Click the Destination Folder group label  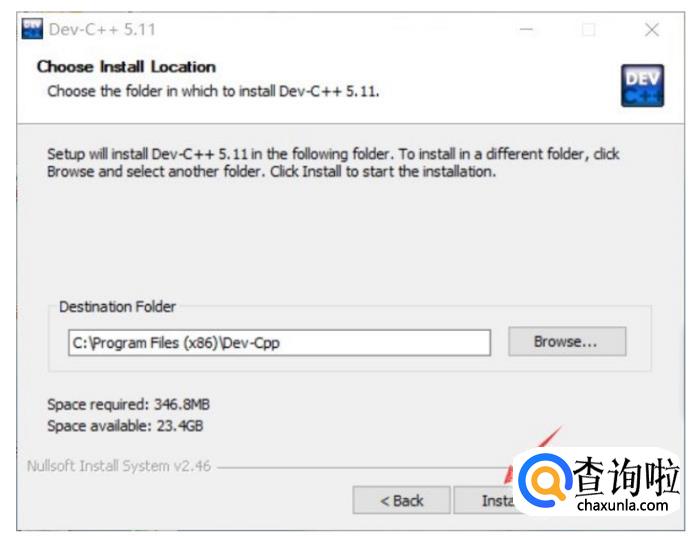click(x=117, y=307)
